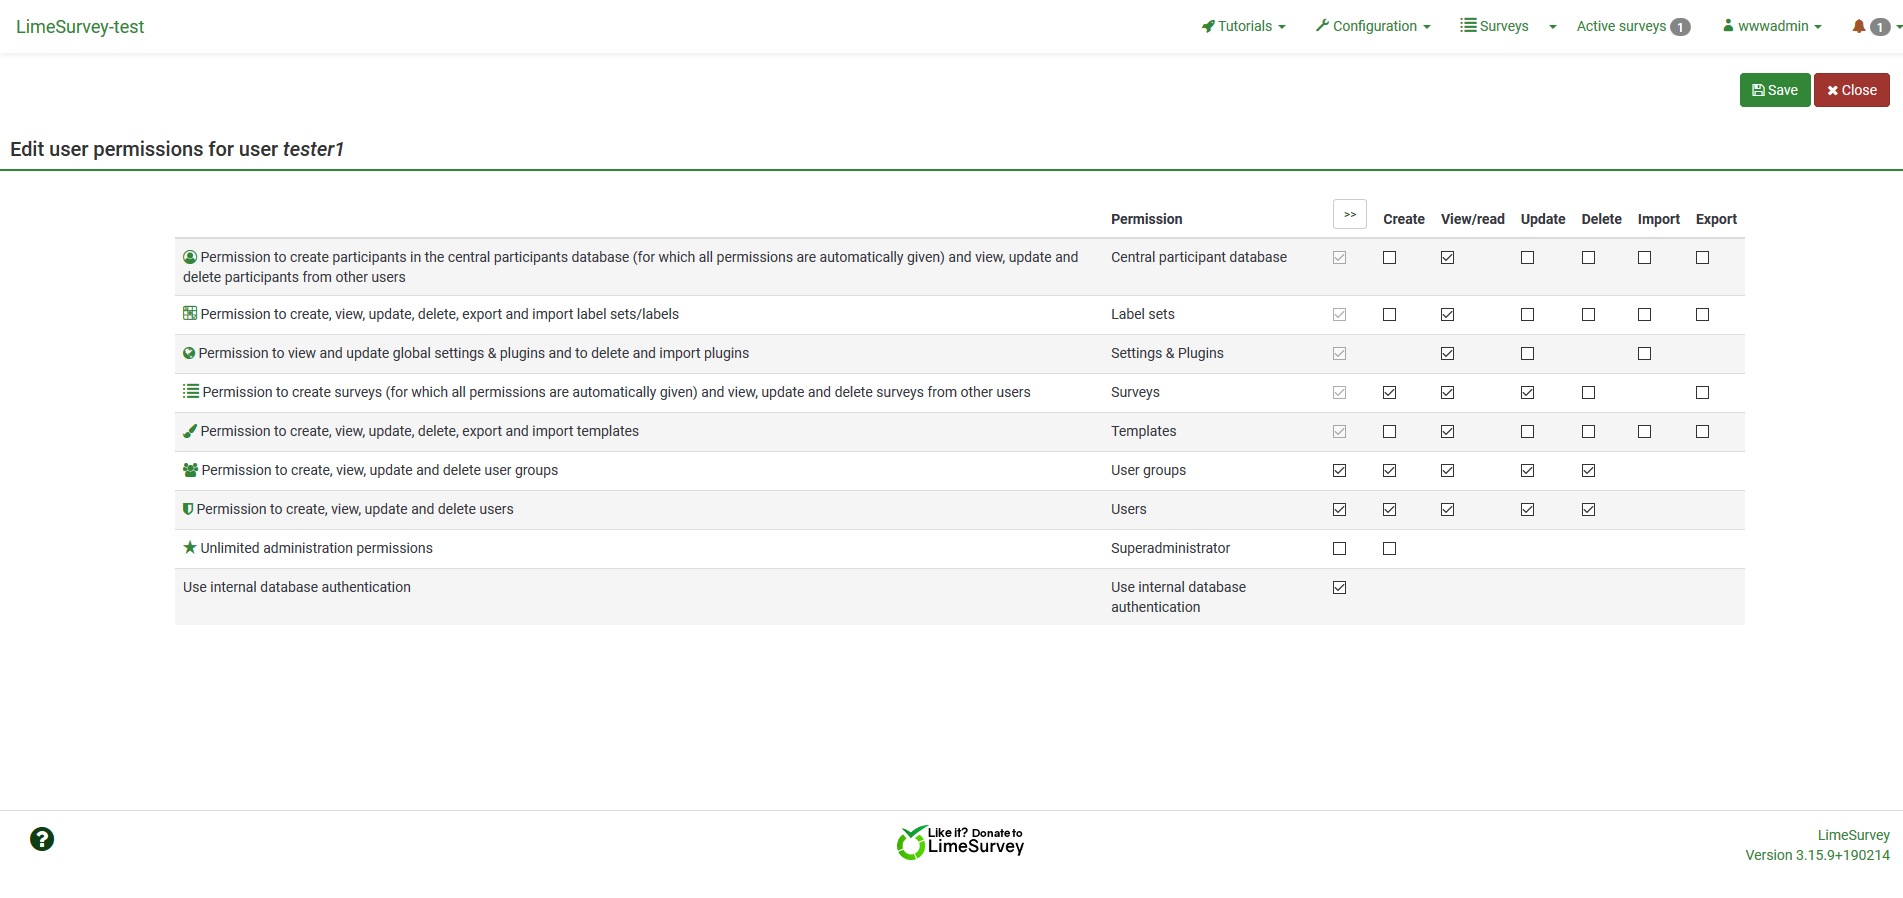The image size is (1903, 898).
Task: Click the Permission column header
Action: (x=1146, y=219)
